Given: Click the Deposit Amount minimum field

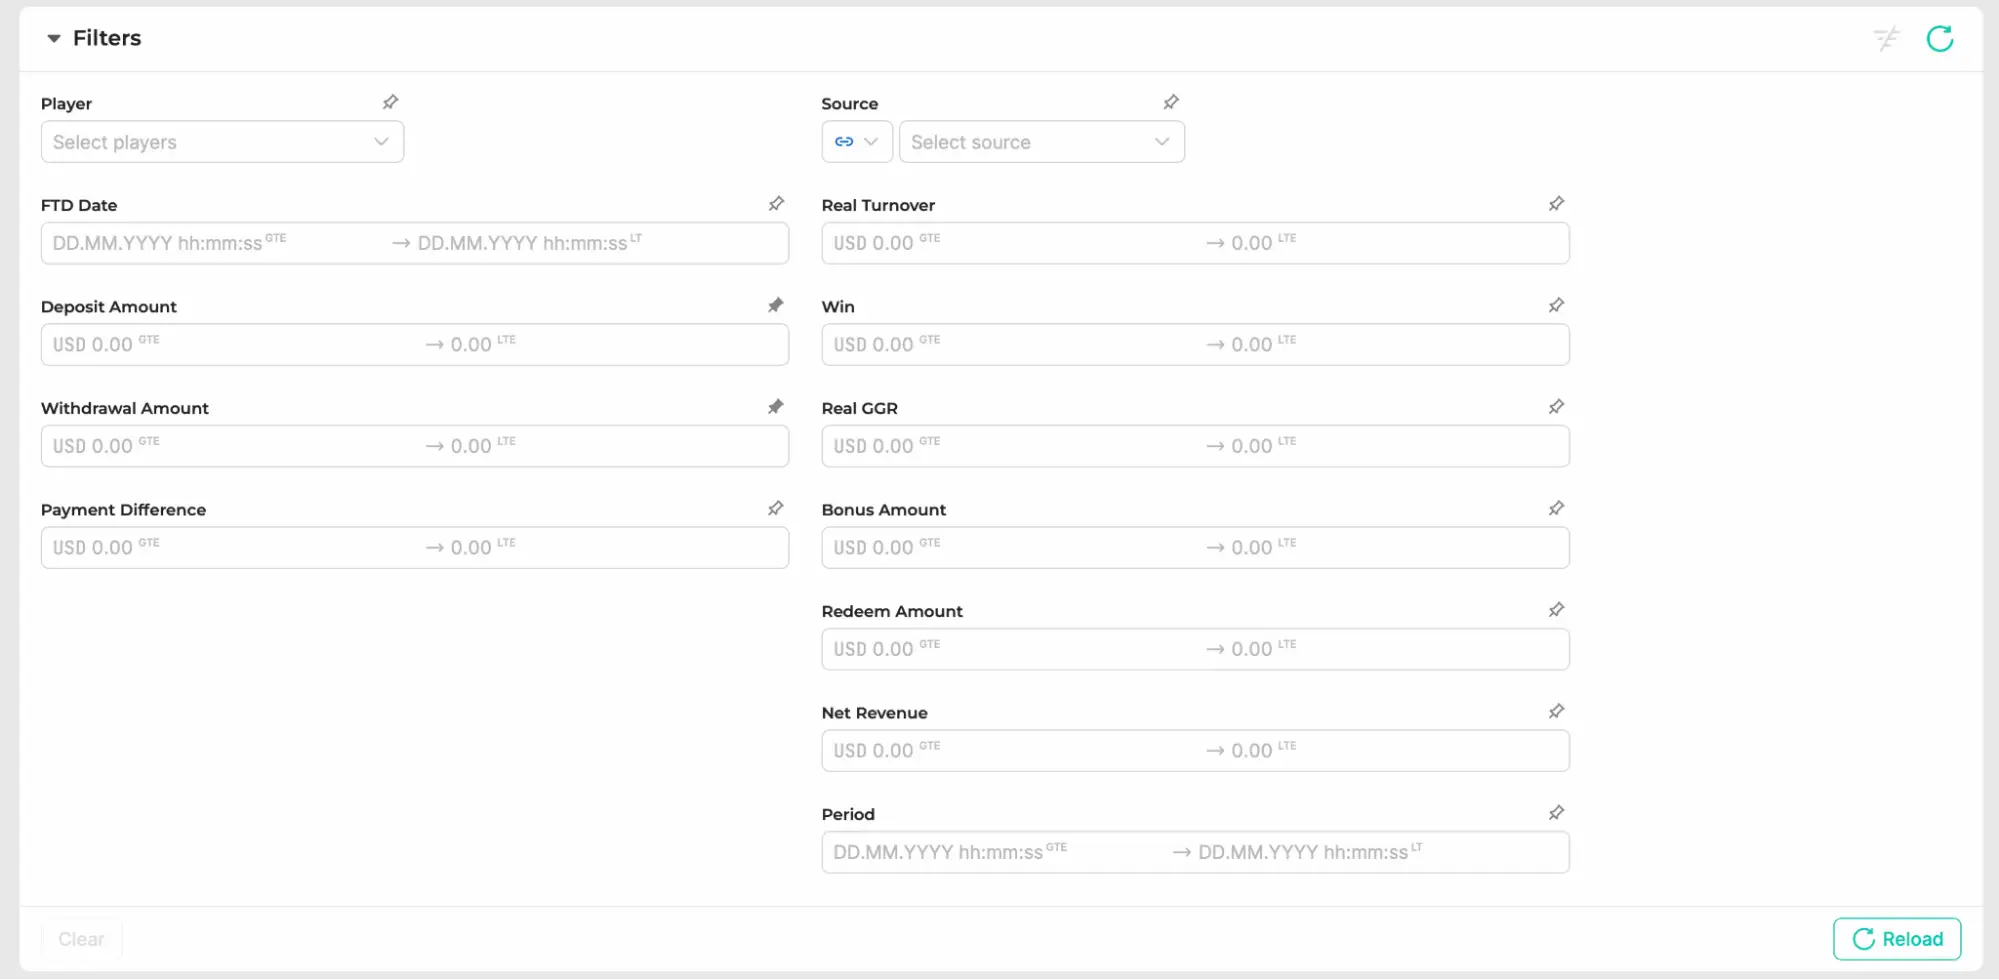Looking at the screenshot, I should pos(233,345).
